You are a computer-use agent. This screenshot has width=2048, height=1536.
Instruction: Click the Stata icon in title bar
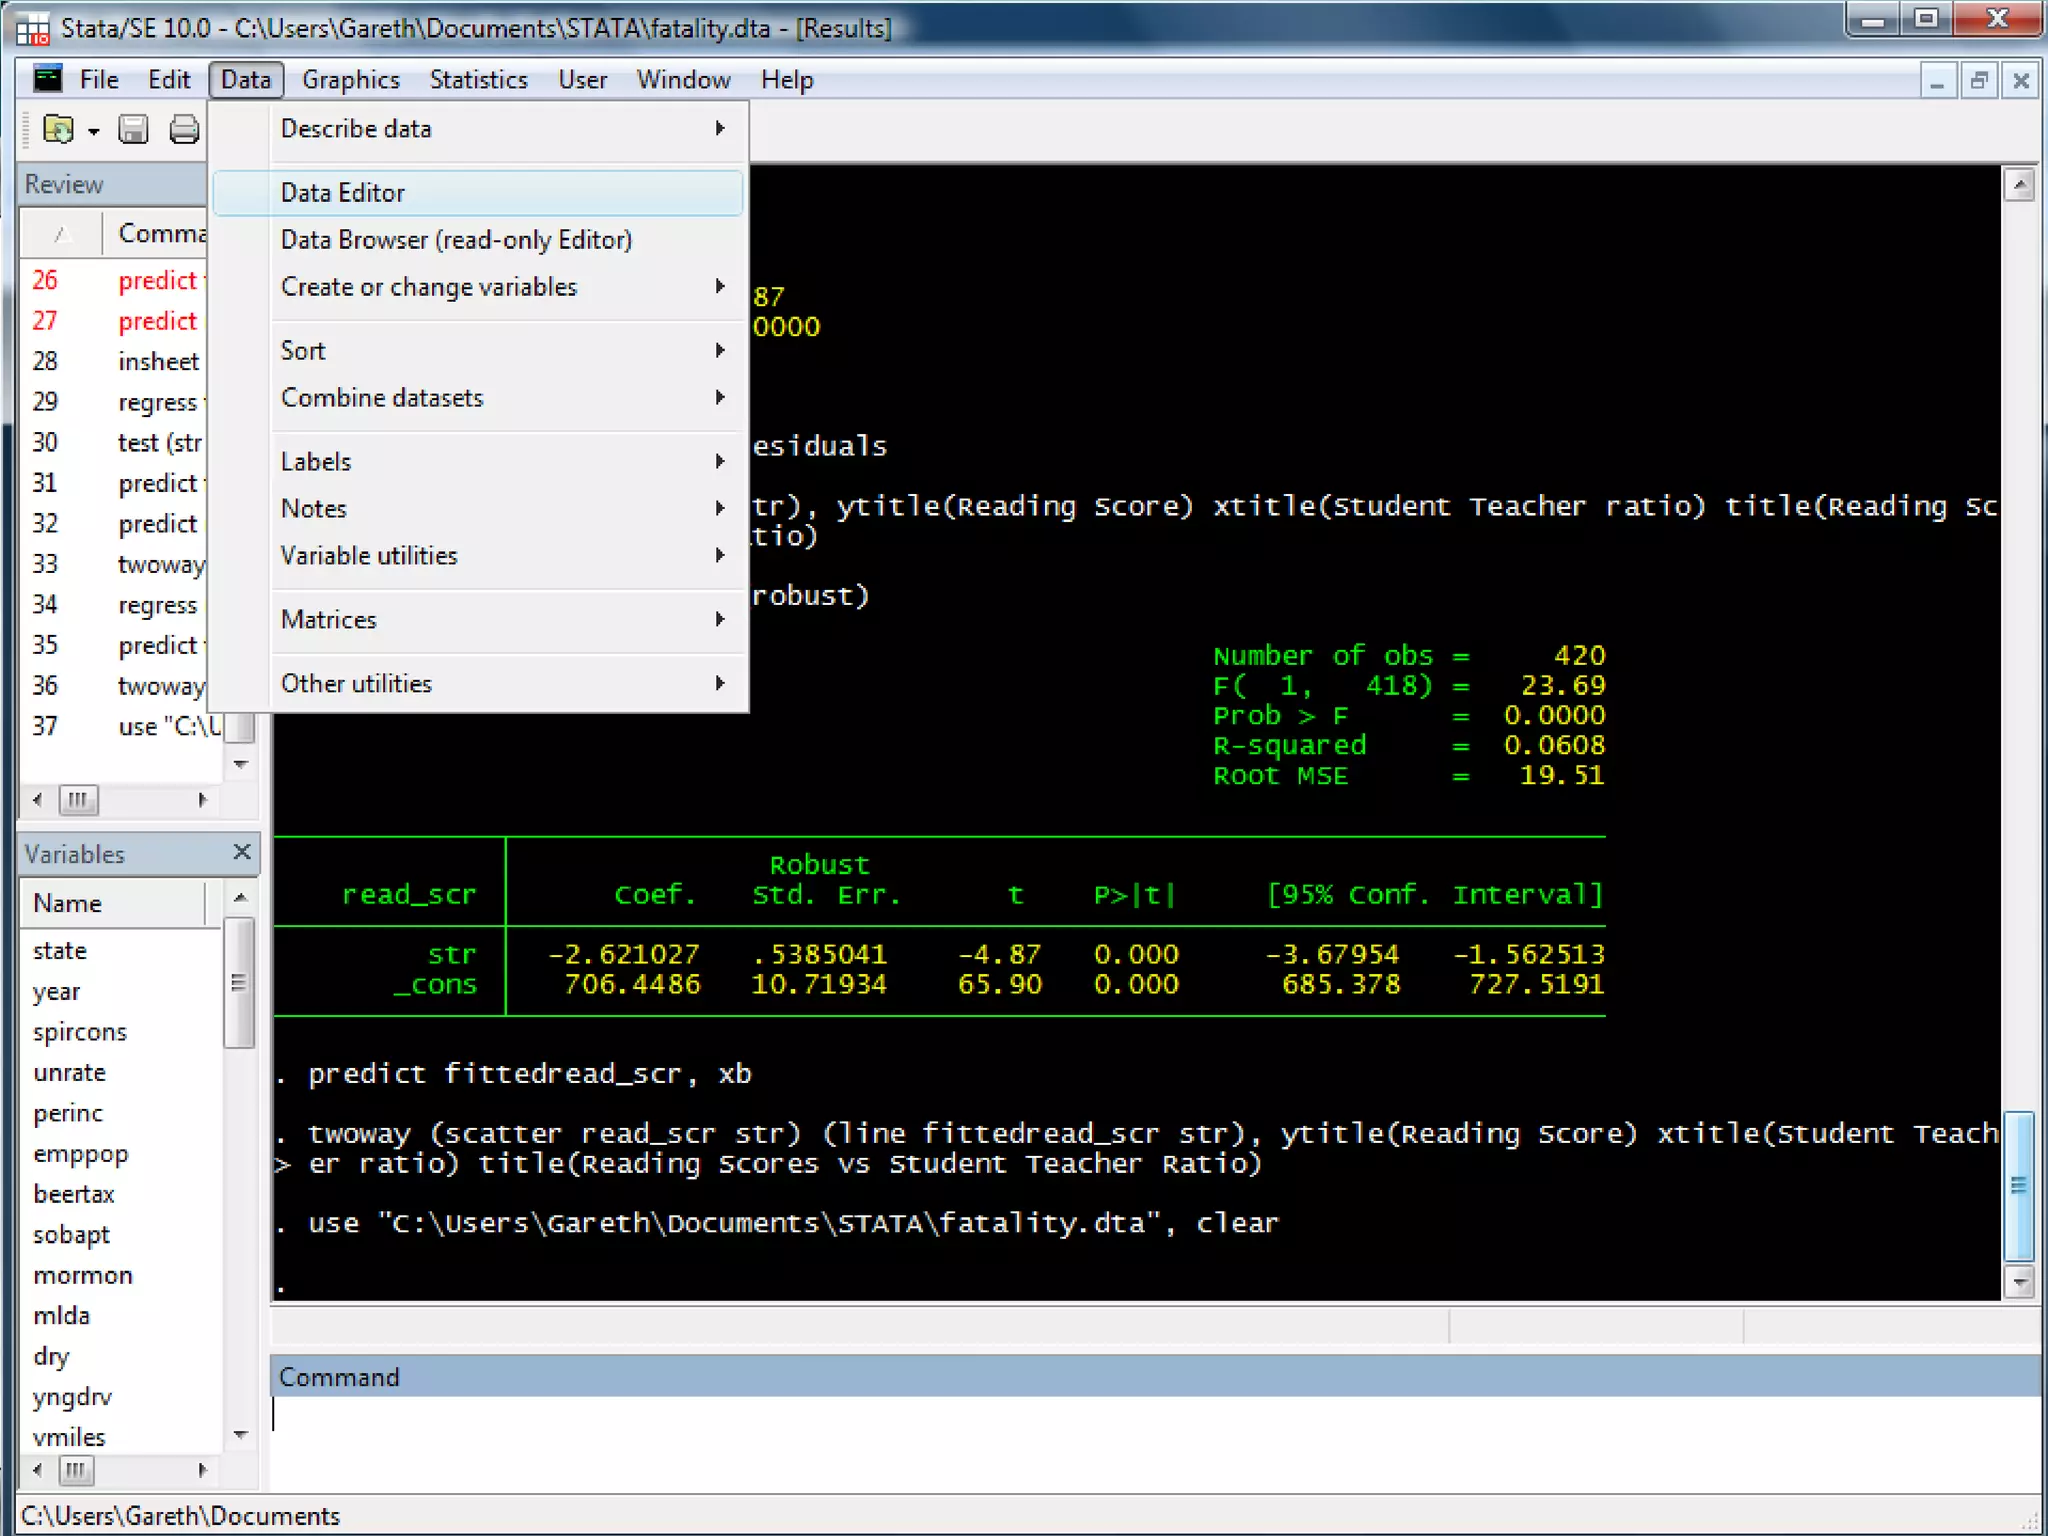click(x=32, y=28)
